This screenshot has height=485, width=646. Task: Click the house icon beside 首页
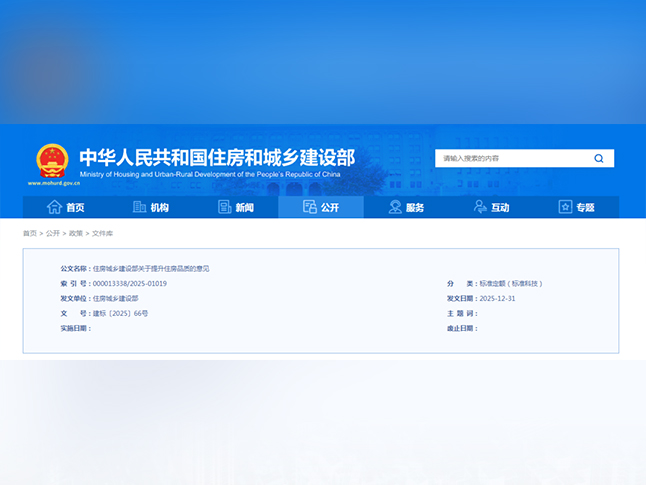(x=54, y=207)
